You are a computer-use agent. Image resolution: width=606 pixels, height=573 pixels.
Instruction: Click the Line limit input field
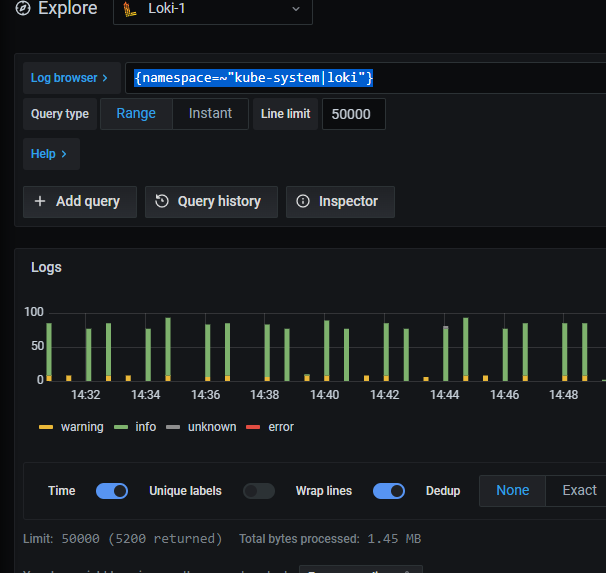[x=352, y=114]
